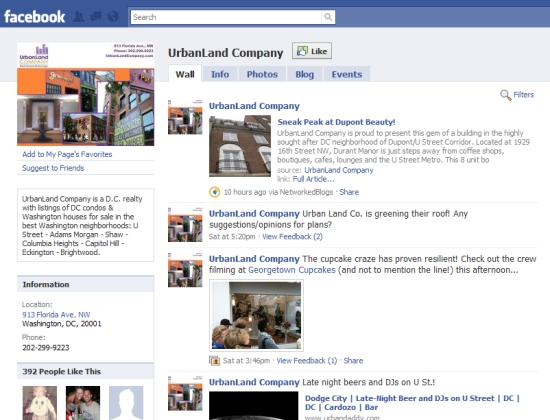
Task: Click the avatar beside the Dupont Beauty post
Action: pos(185,117)
